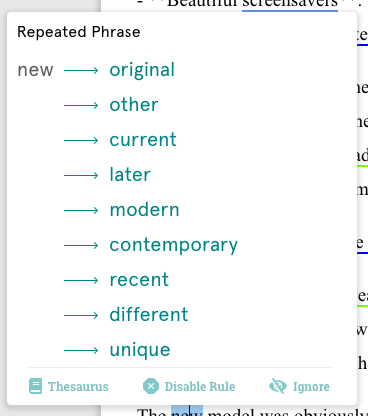This screenshot has width=368, height=416.
Task: Click the highlighted word 'new' in document
Action: (187, 412)
